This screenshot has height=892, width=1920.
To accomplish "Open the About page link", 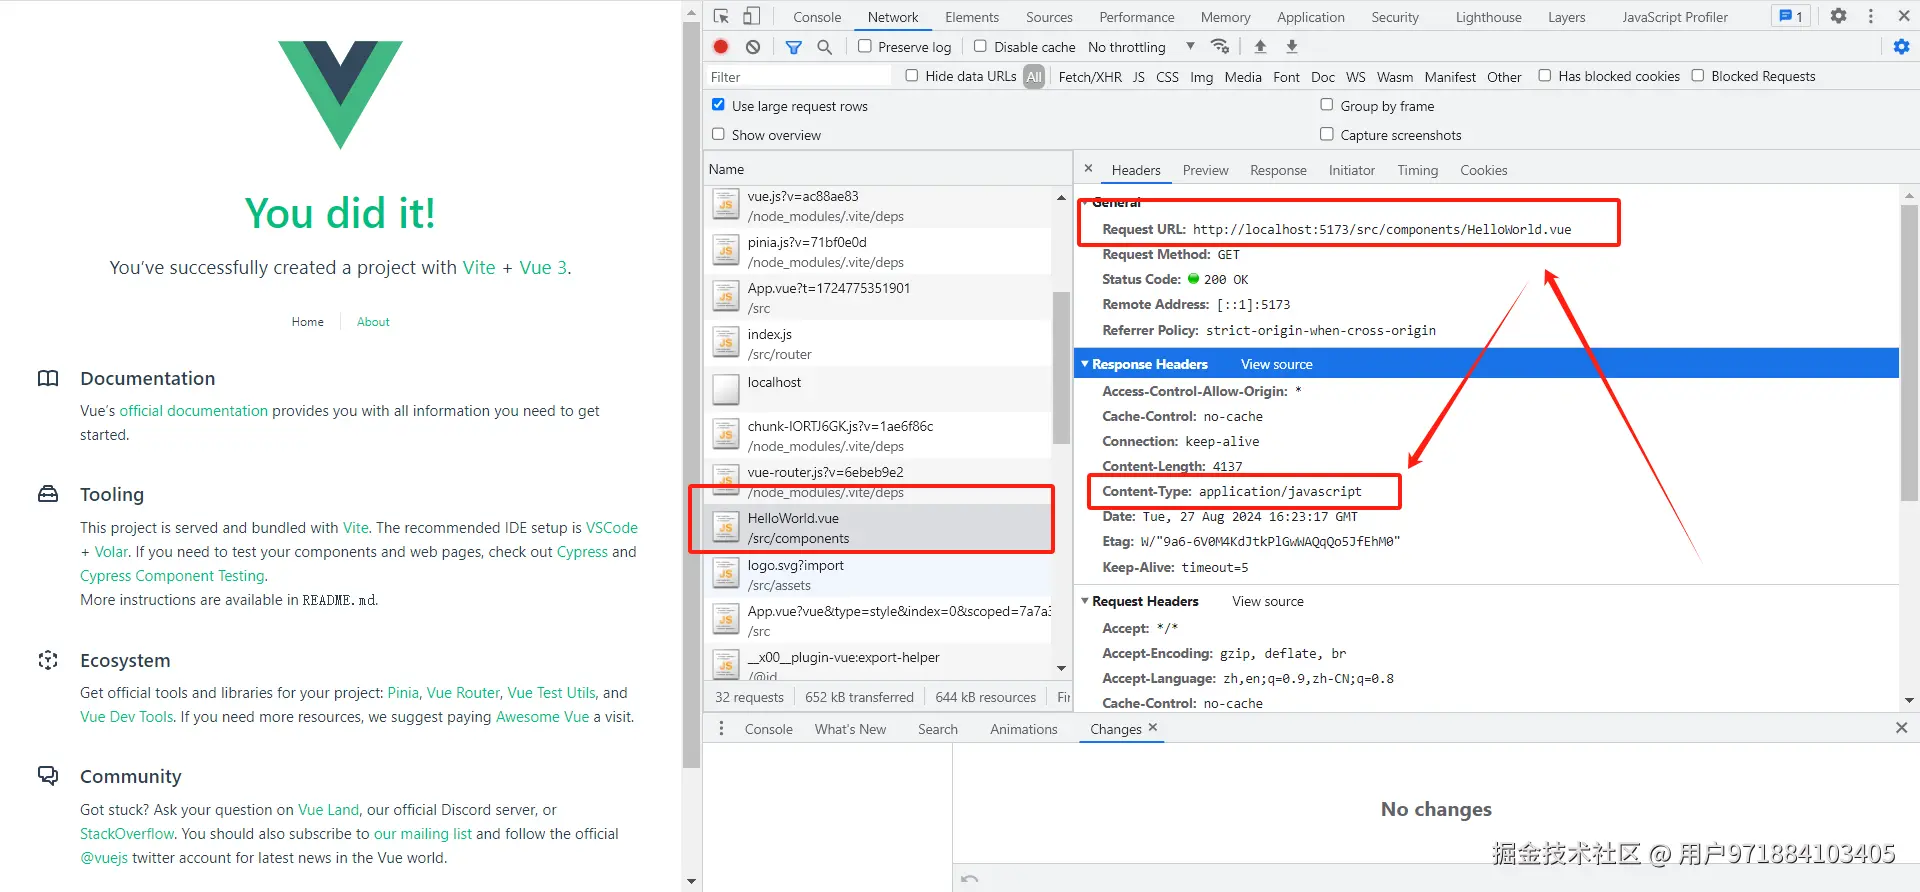I will click(x=373, y=322).
